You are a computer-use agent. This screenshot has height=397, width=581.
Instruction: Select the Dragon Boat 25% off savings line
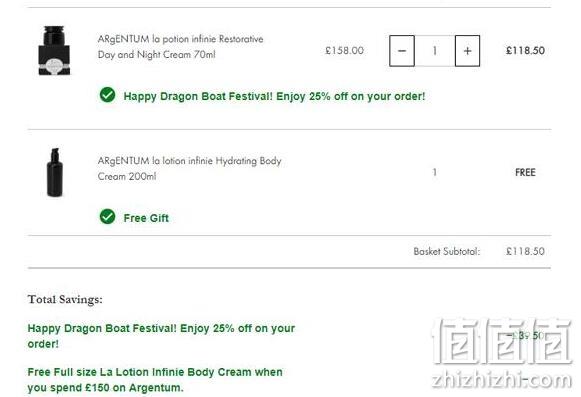pyautogui.click(x=161, y=336)
